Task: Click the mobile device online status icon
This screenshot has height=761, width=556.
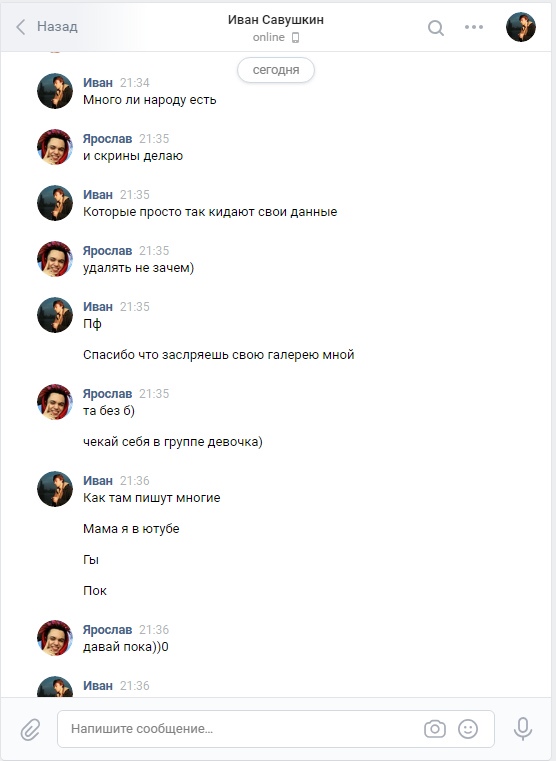Action: pyautogui.click(x=295, y=37)
